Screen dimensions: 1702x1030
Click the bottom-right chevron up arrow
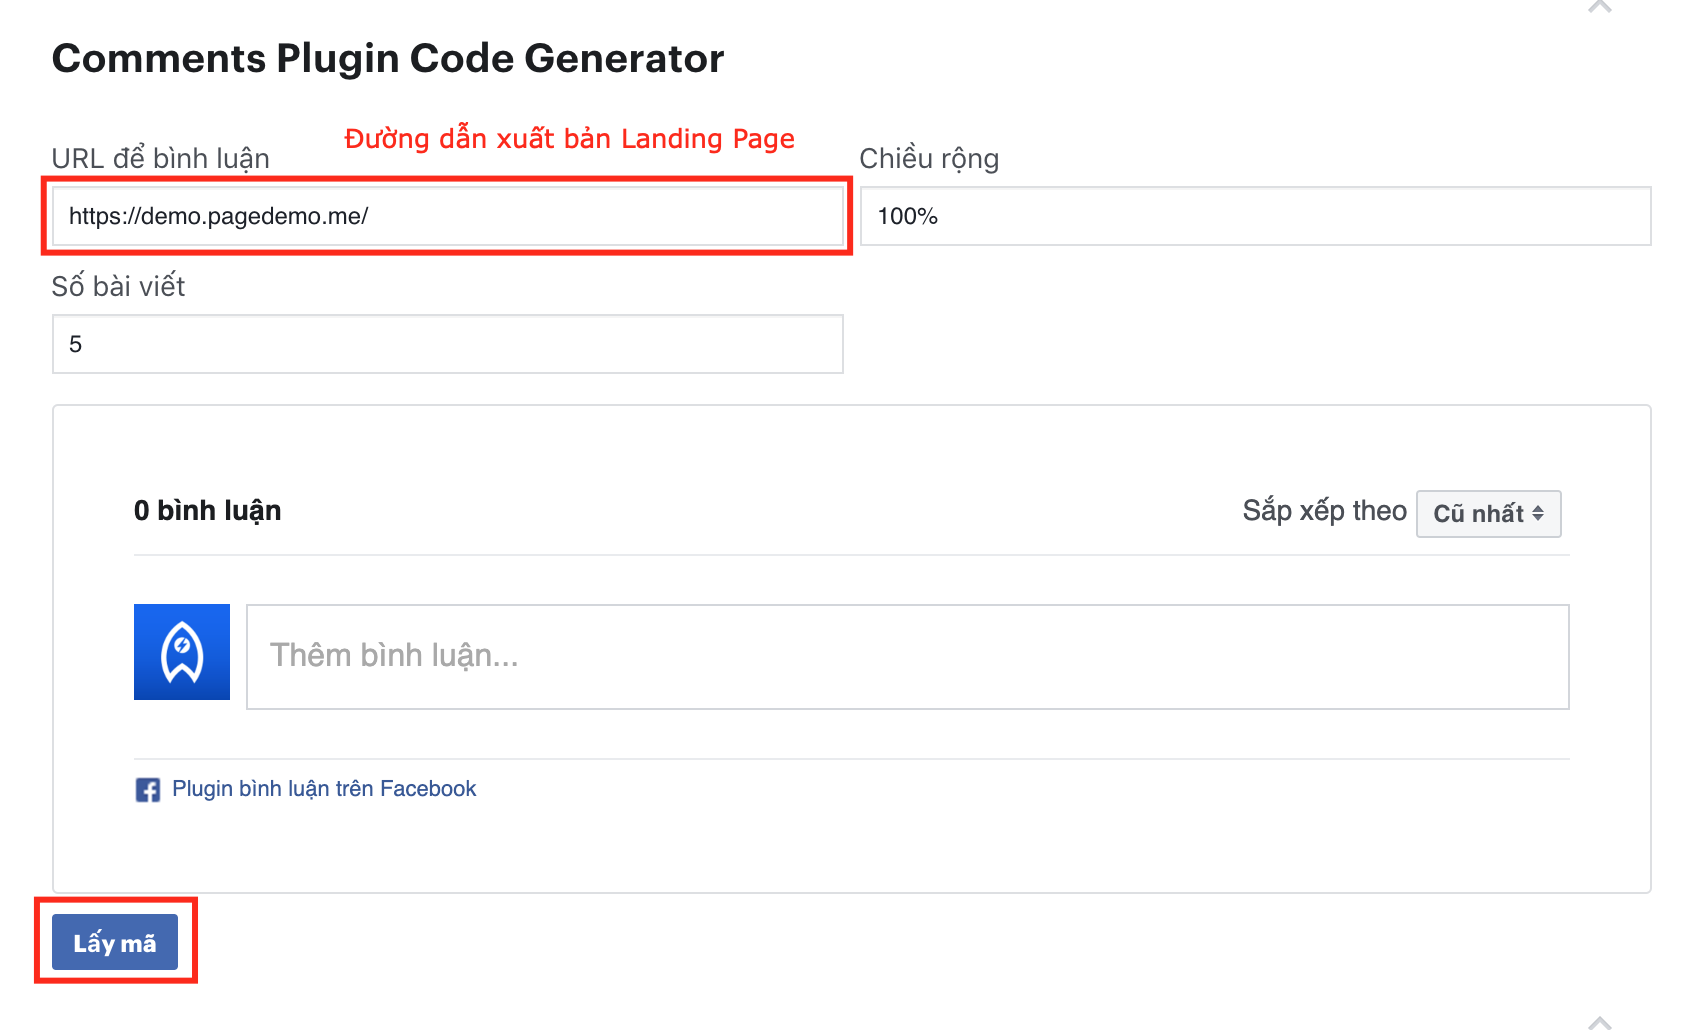1600,1022
